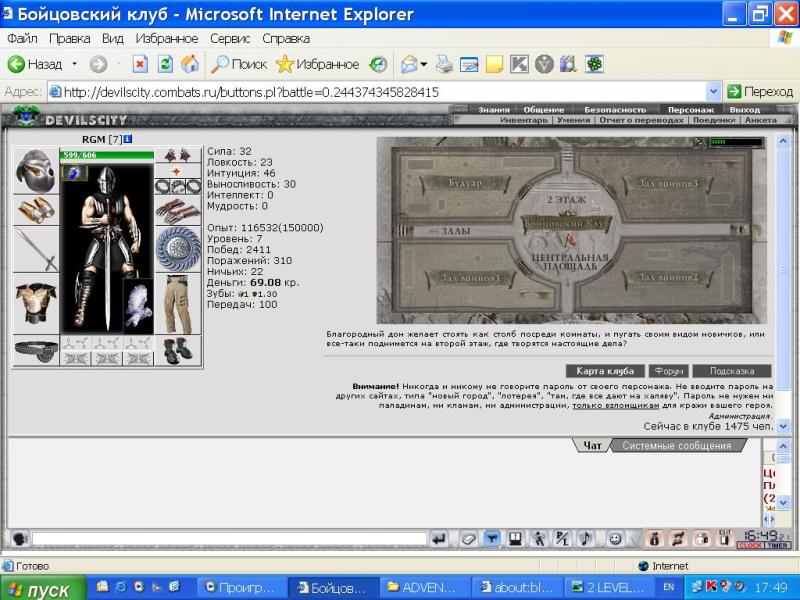Click the bracers equipment slot

pyautogui.click(x=35, y=210)
